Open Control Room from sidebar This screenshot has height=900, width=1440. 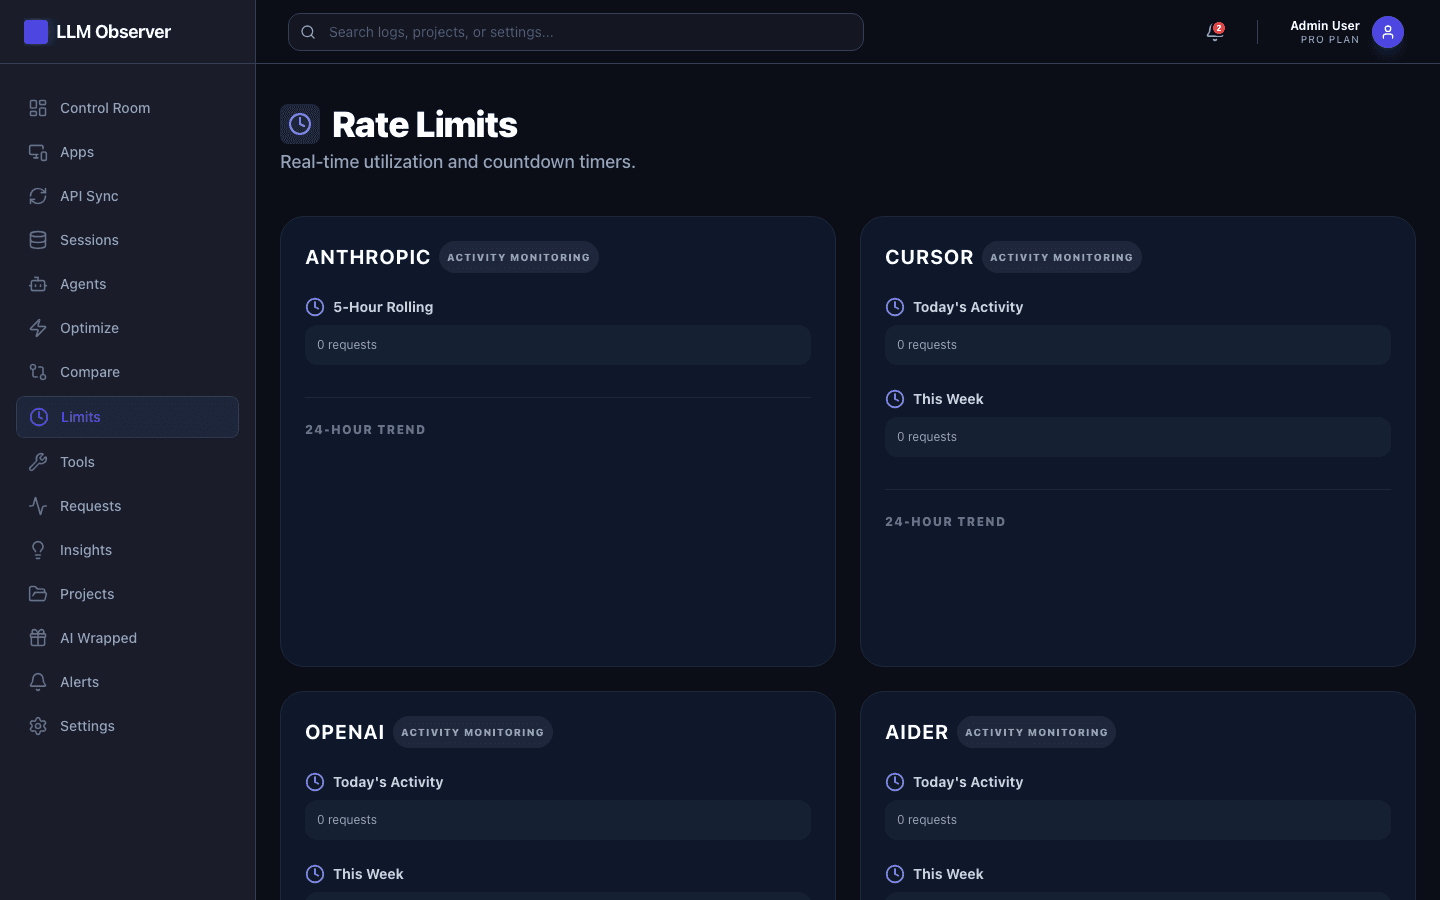click(127, 108)
